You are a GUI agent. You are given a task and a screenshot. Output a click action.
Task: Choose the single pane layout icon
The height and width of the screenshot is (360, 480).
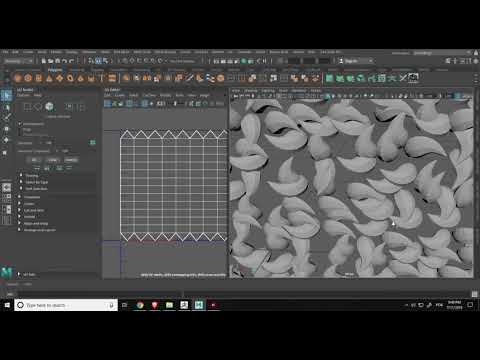7,188
